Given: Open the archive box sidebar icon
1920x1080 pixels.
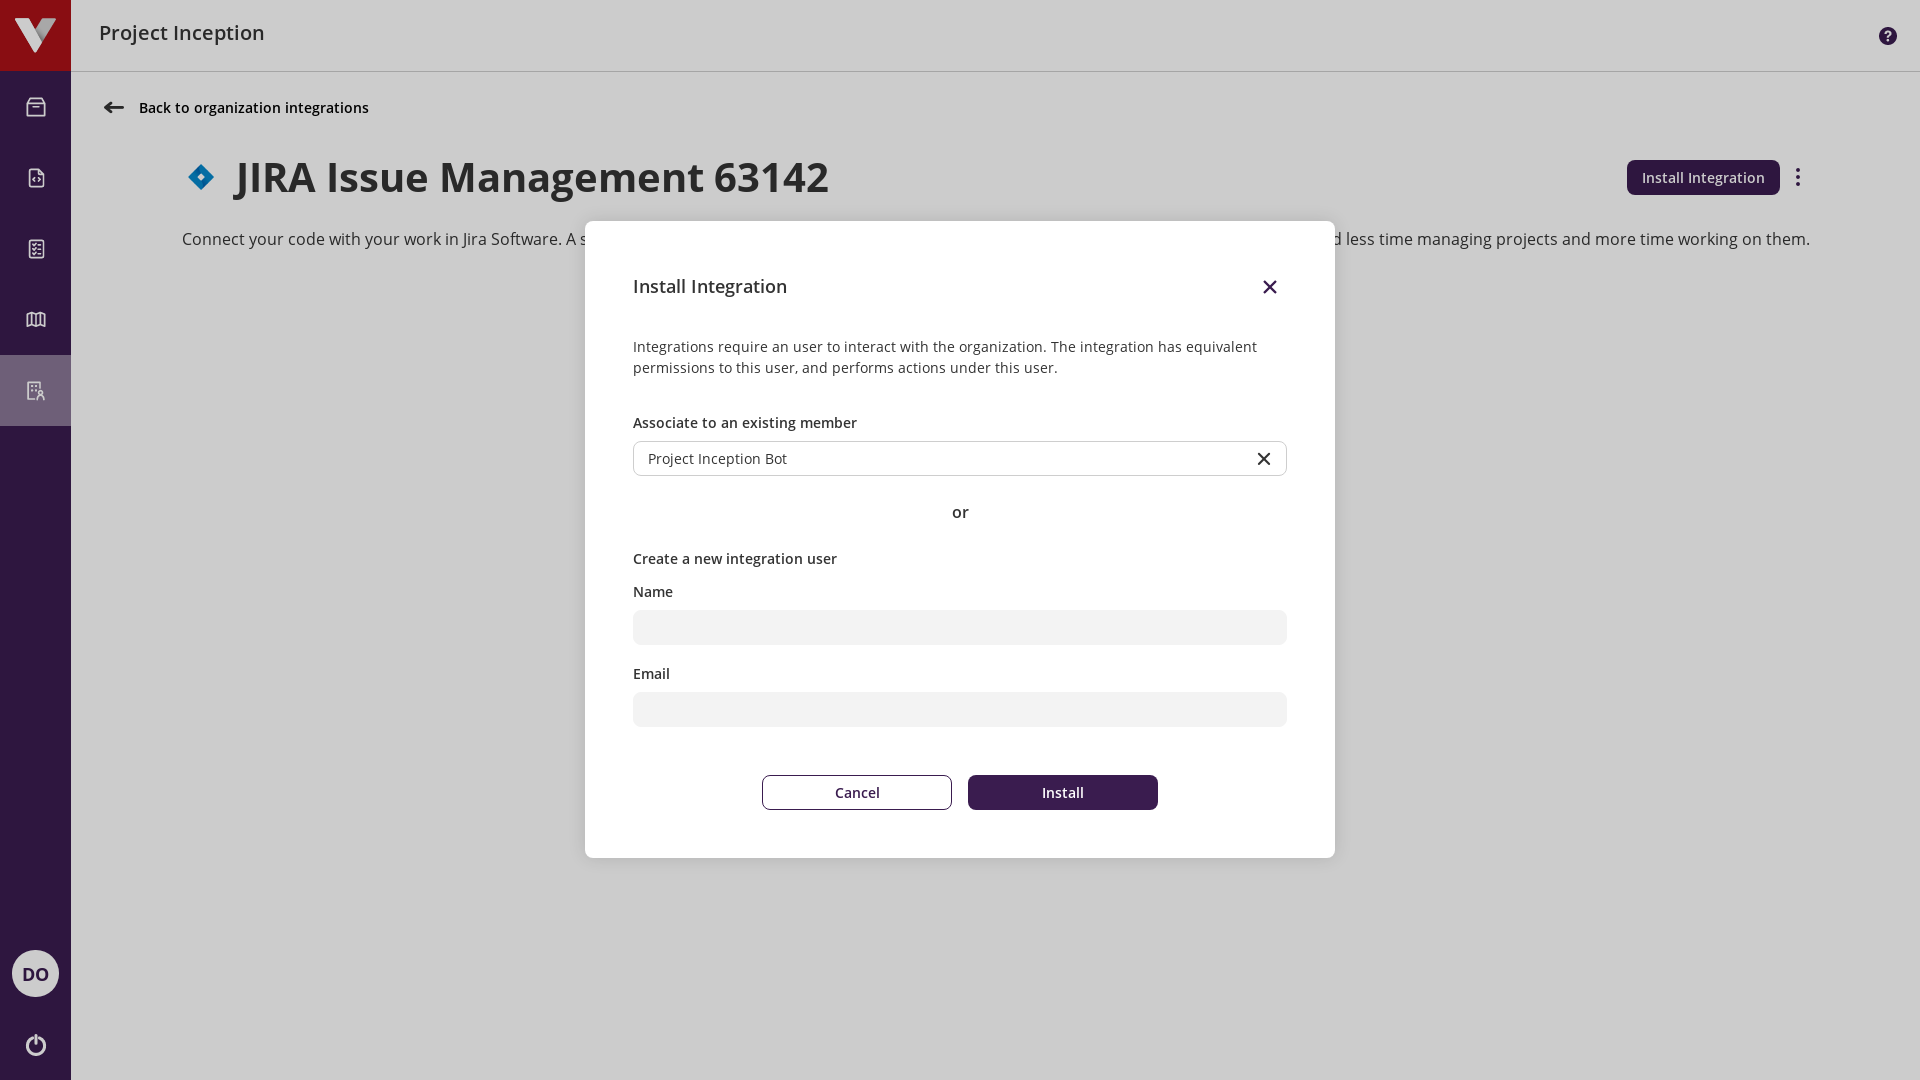Looking at the screenshot, I should pyautogui.click(x=36, y=107).
